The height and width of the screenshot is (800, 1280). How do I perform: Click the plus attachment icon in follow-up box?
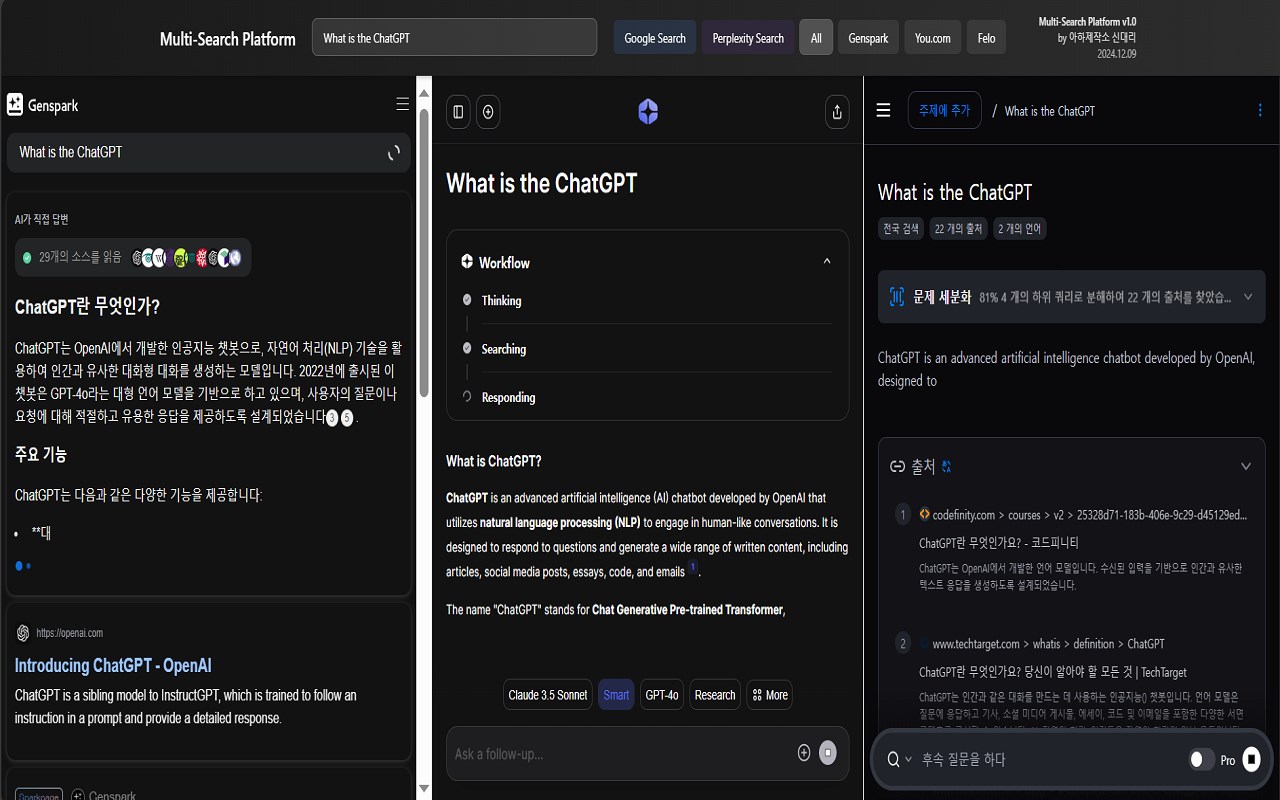coord(804,753)
